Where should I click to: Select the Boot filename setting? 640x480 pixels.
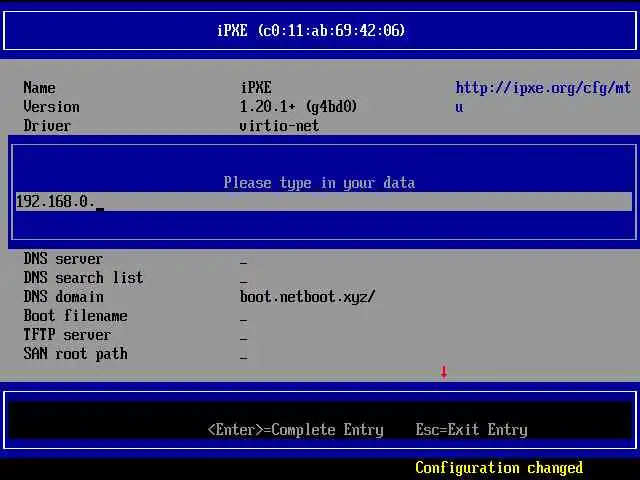click(x=76, y=316)
